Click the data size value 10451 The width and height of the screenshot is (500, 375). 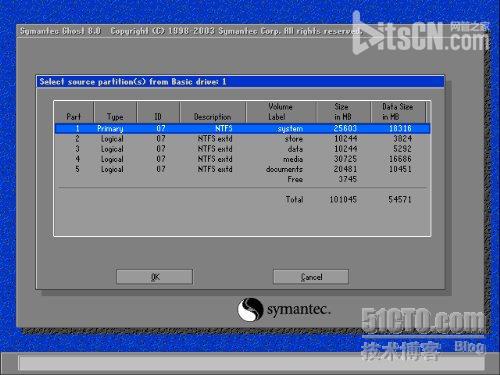[x=400, y=169]
